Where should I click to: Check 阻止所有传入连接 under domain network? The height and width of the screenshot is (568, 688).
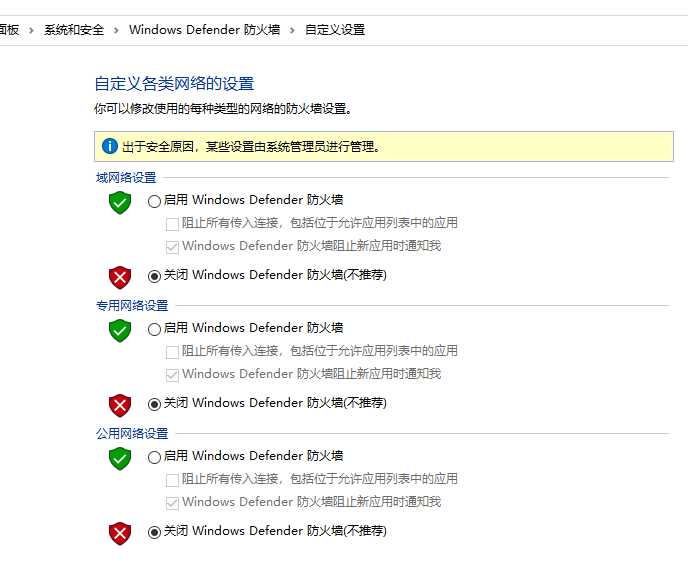[x=172, y=224]
